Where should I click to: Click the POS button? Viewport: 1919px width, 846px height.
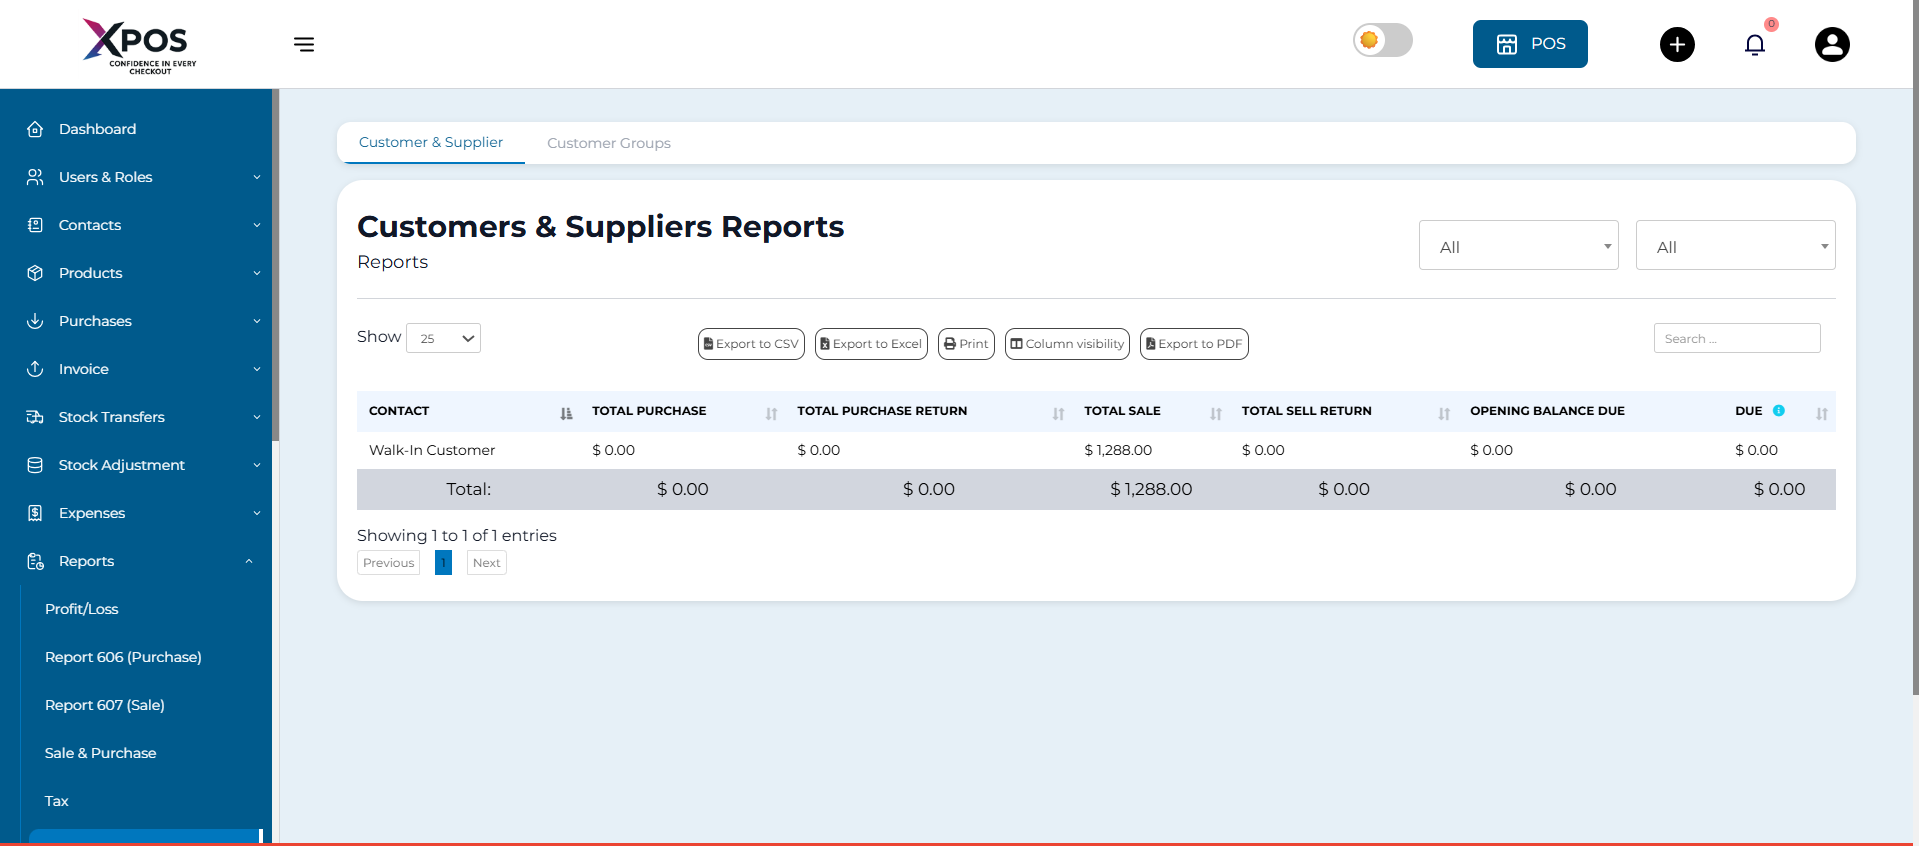click(x=1529, y=44)
